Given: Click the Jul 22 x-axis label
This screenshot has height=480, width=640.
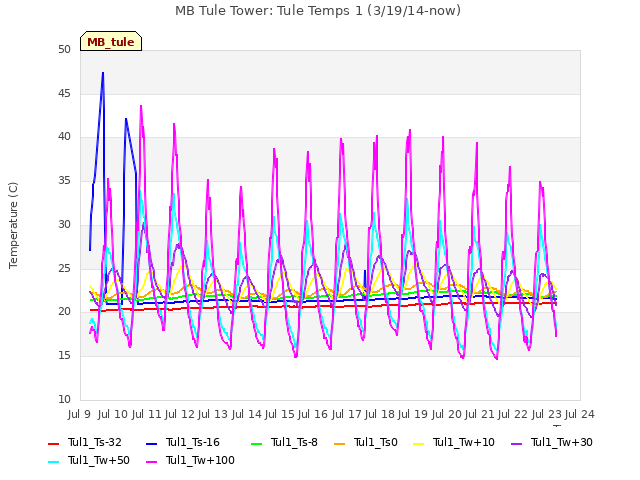Looking at the screenshot, I should tap(513, 414).
